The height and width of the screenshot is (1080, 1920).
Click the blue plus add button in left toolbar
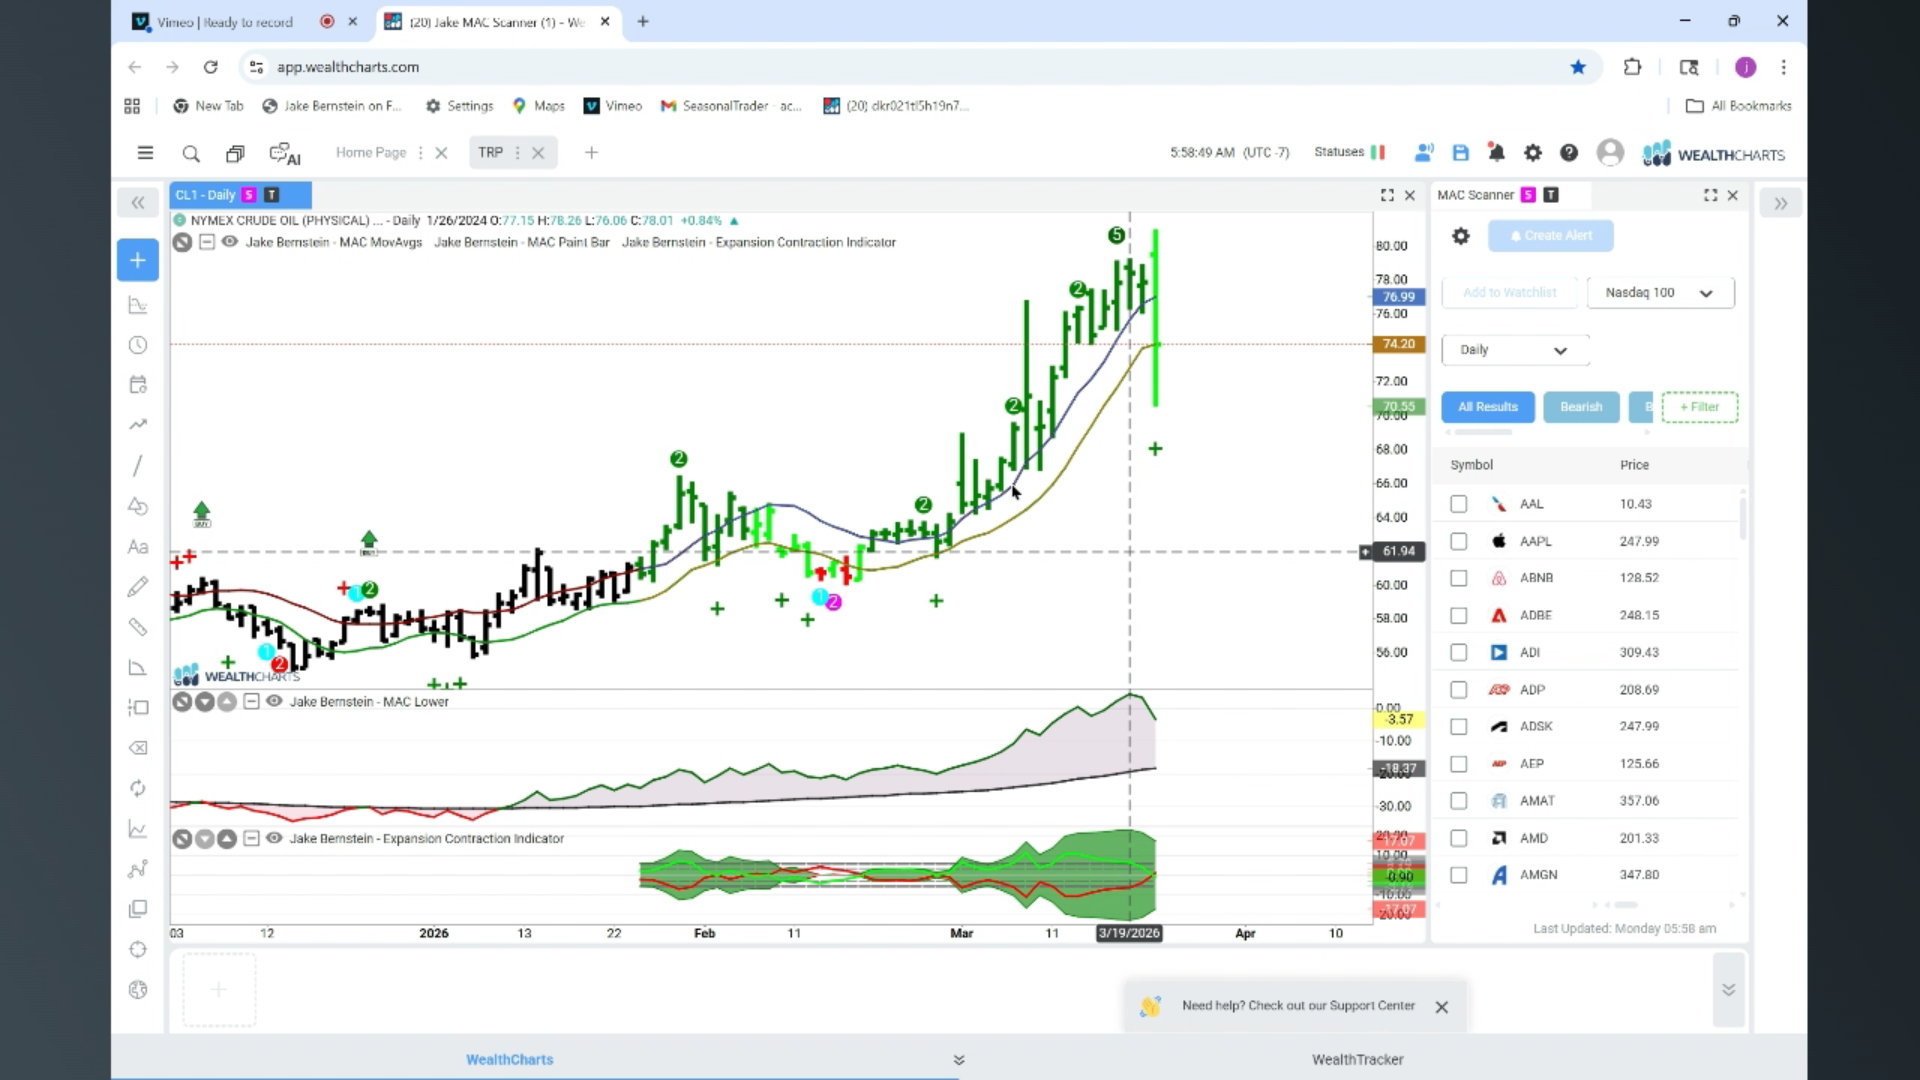tap(138, 260)
